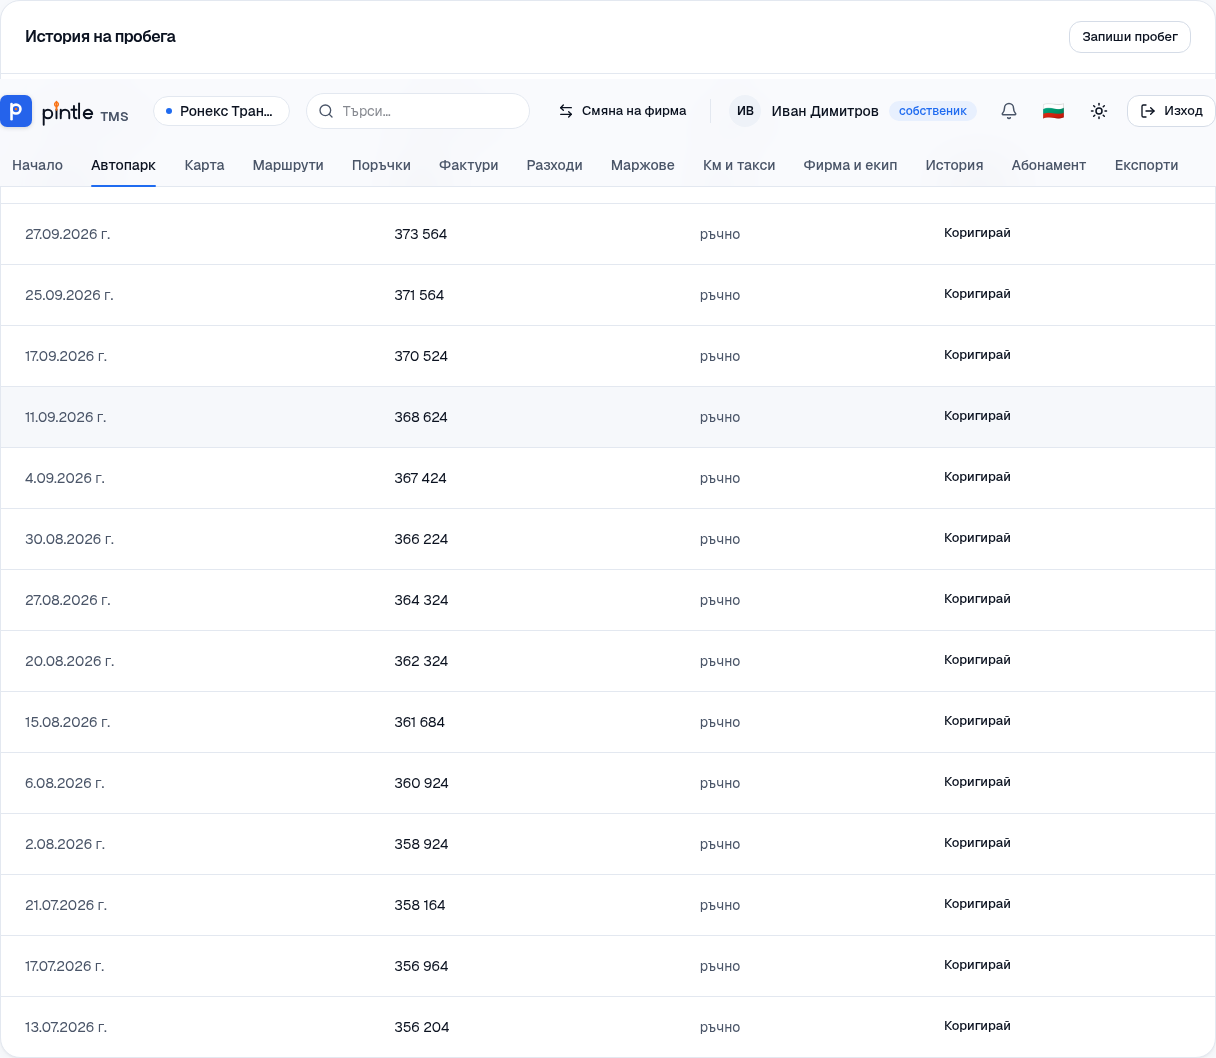Select the Маржове tab
1216x1058 pixels.
coord(642,165)
